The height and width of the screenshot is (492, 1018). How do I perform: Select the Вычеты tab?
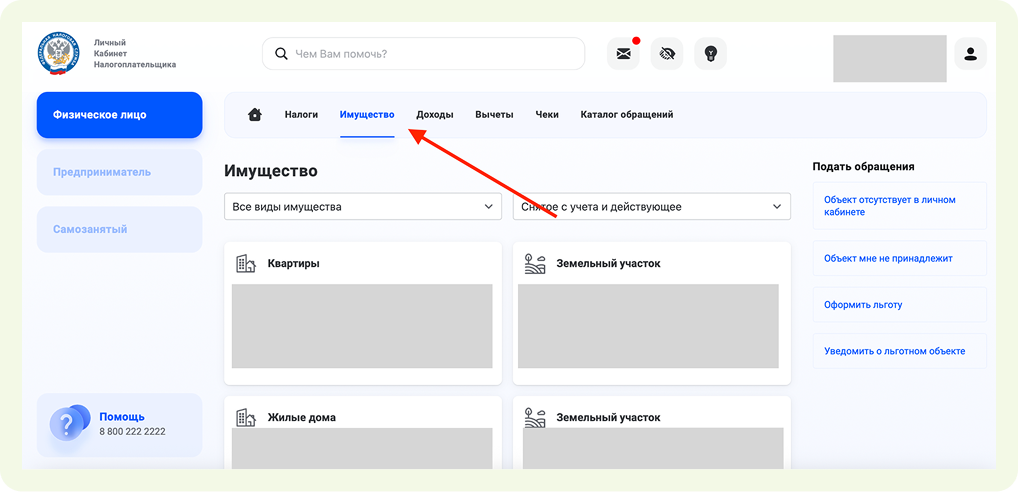(494, 115)
